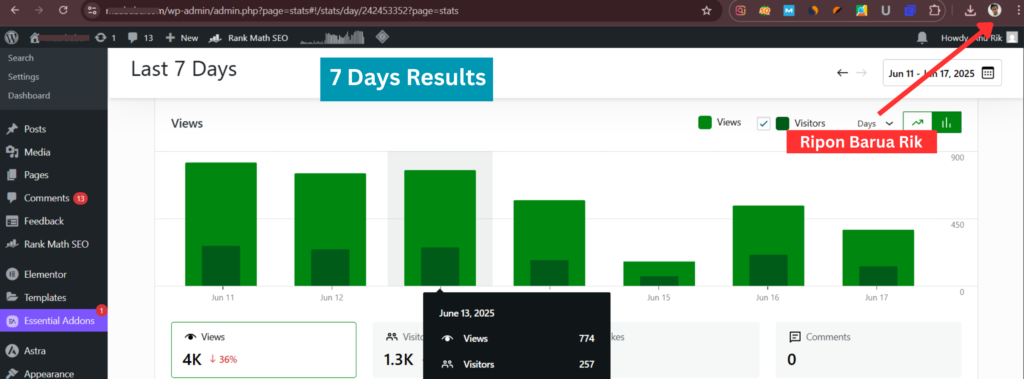
Task: Select the Jun 11 bar
Action: (x=221, y=224)
